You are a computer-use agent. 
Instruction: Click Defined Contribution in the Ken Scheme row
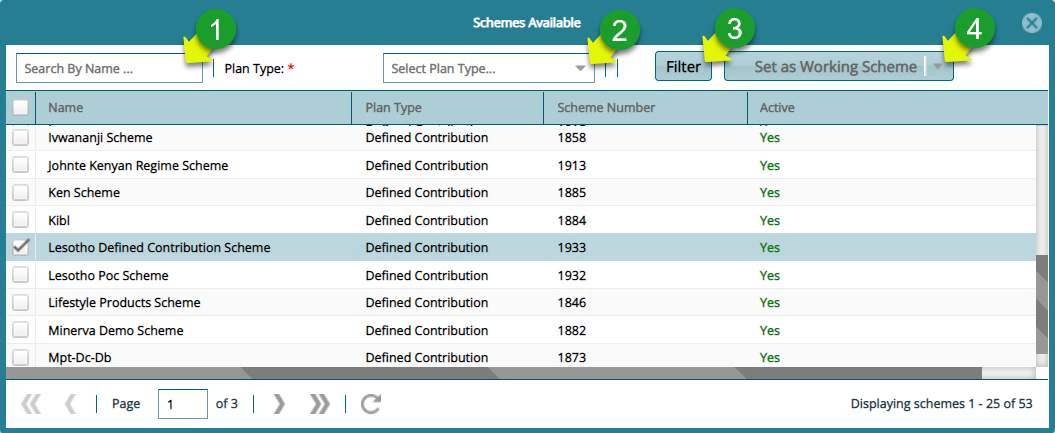(427, 193)
